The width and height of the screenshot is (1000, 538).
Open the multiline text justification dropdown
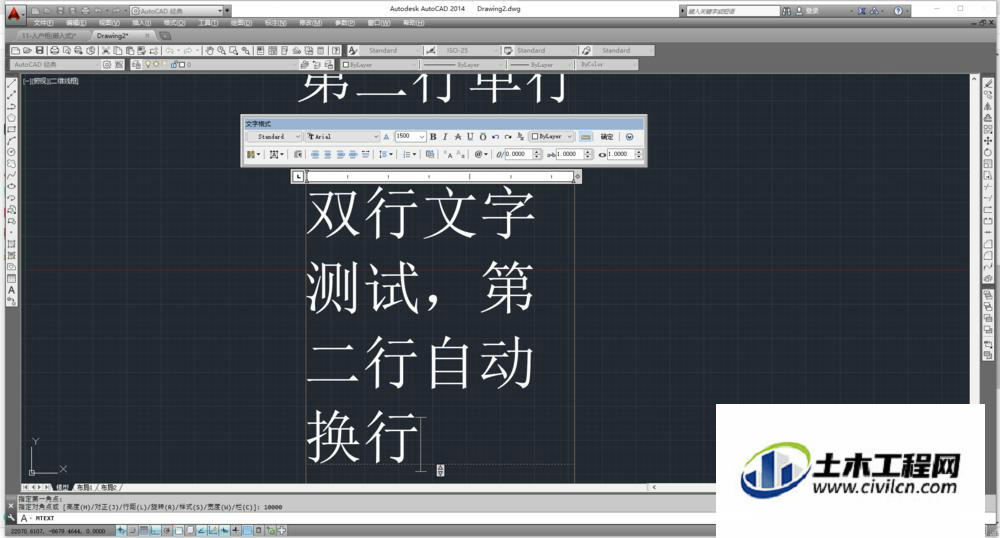[277, 154]
